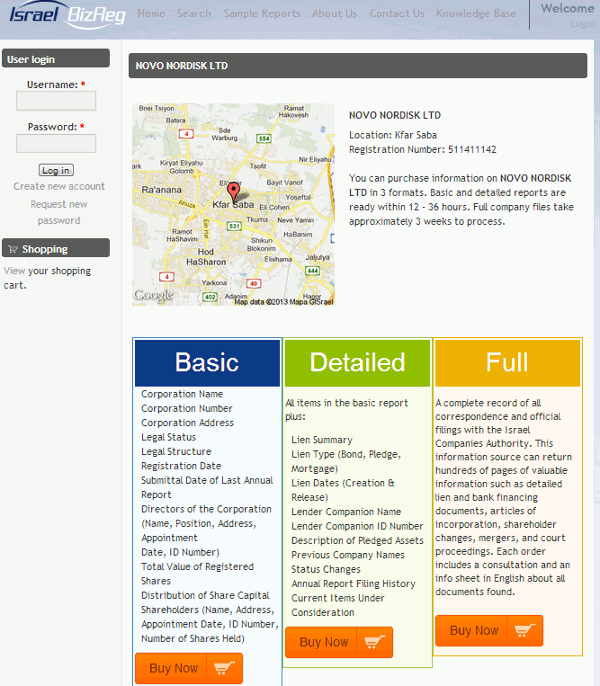Click the Google logo on the map

[153, 295]
